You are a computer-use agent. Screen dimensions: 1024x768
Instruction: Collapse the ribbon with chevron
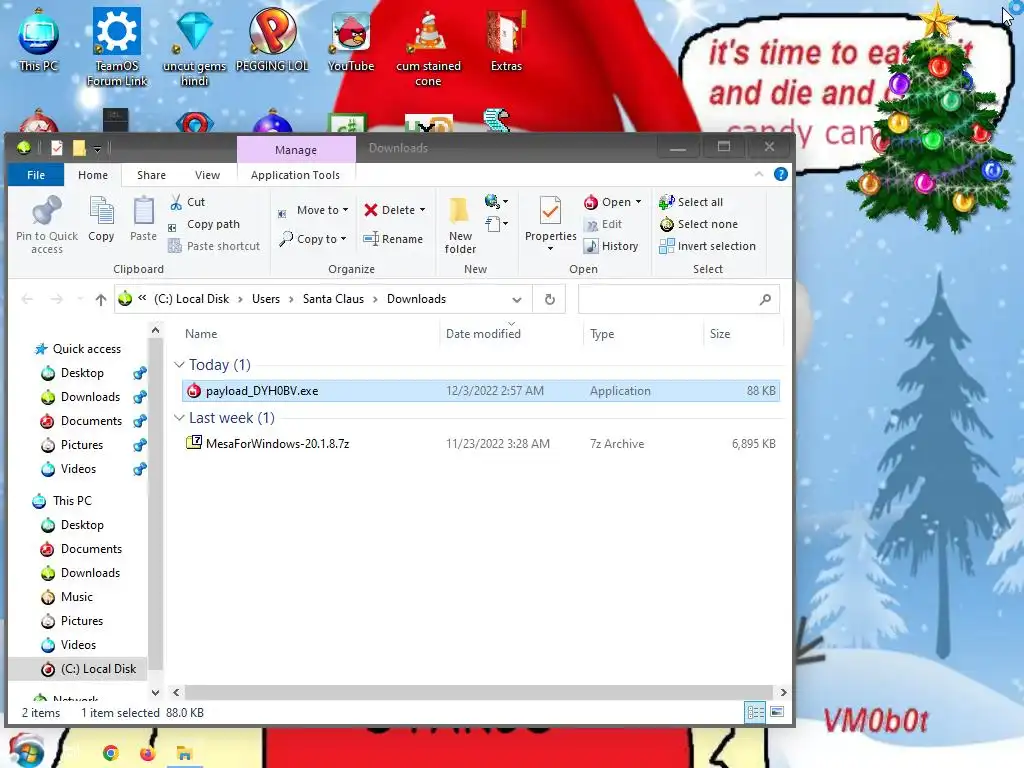759,174
